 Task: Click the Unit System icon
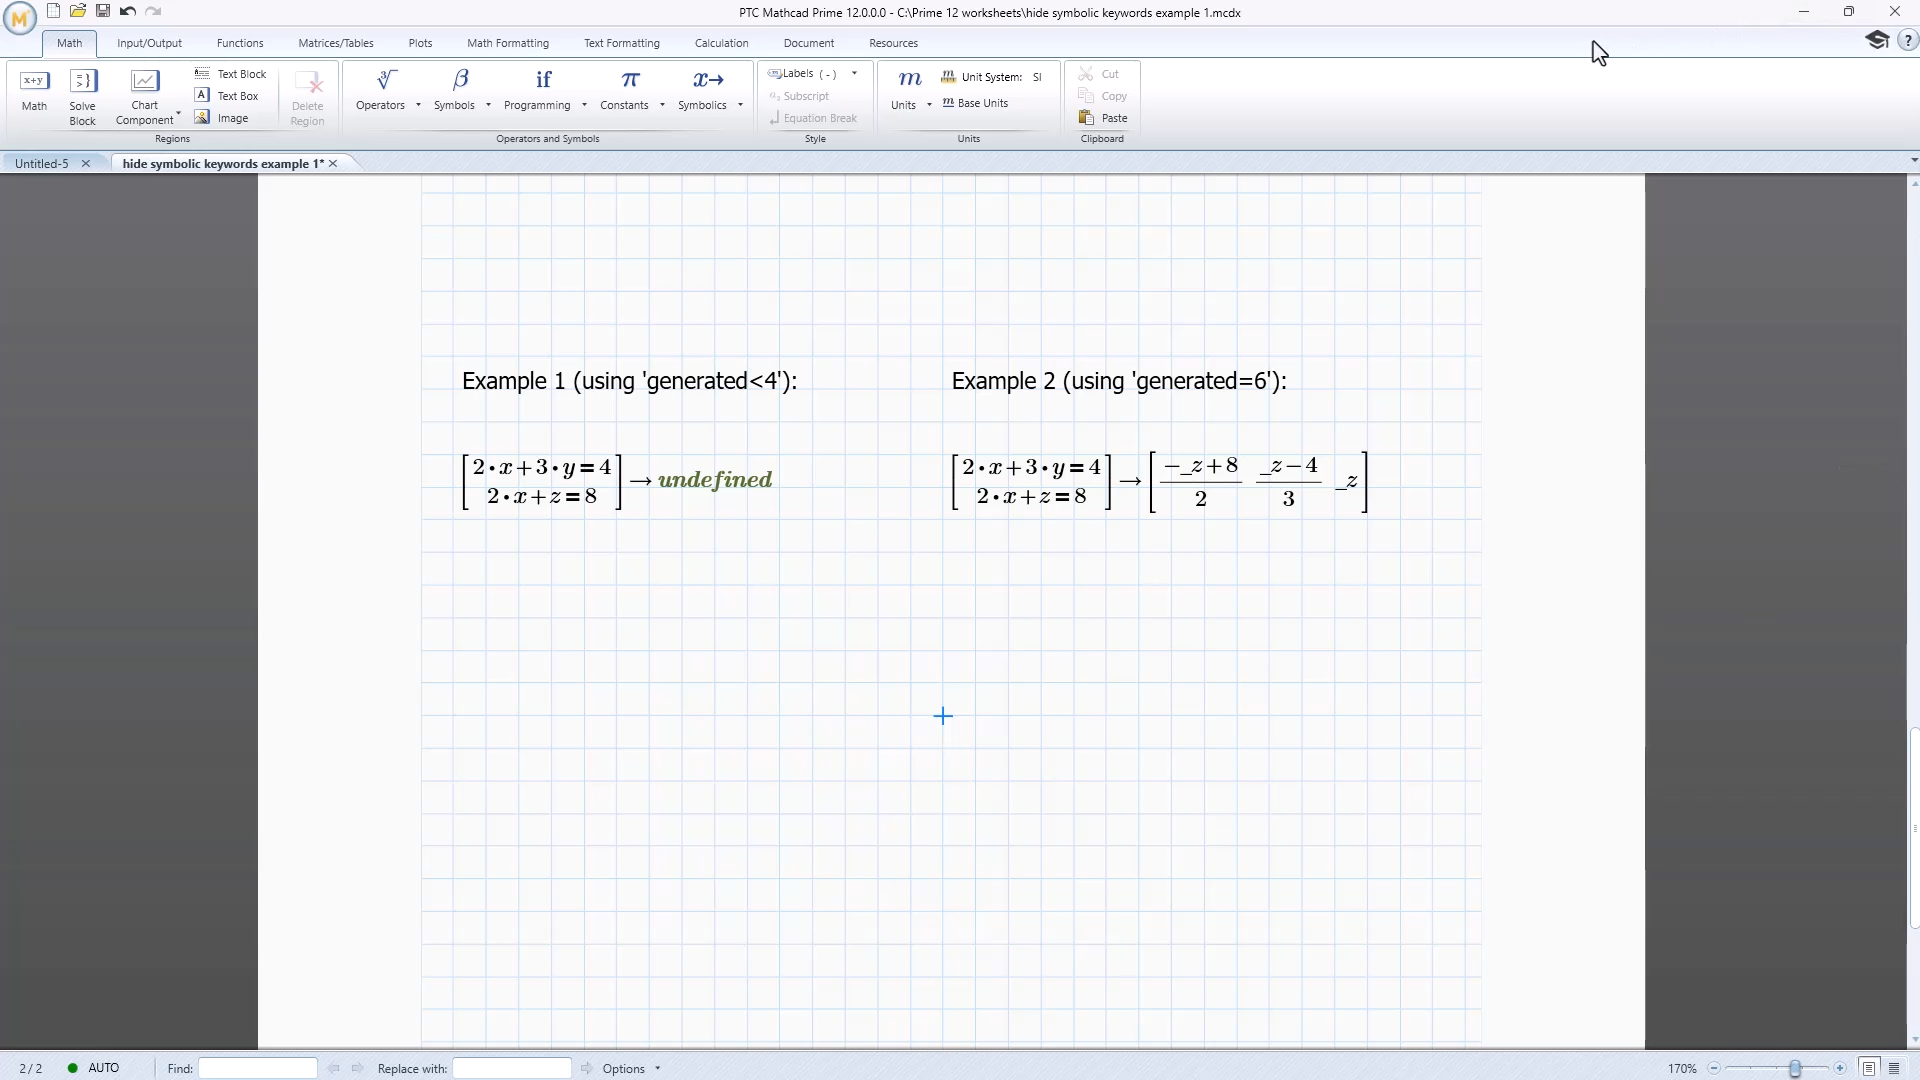point(948,77)
